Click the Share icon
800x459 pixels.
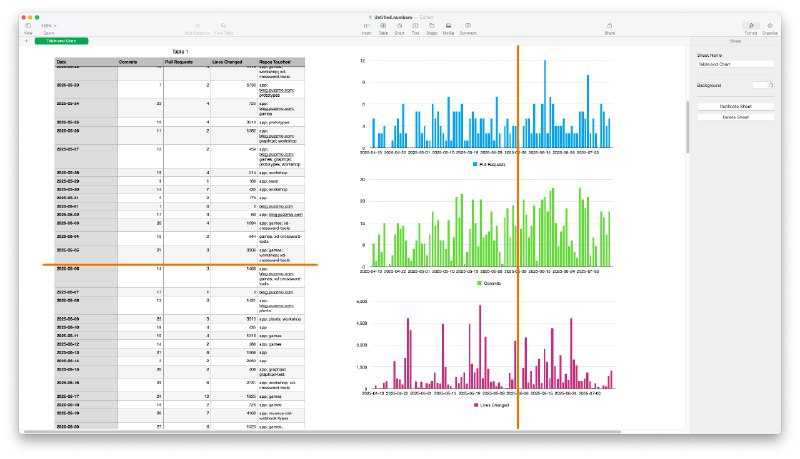pyautogui.click(x=610, y=25)
